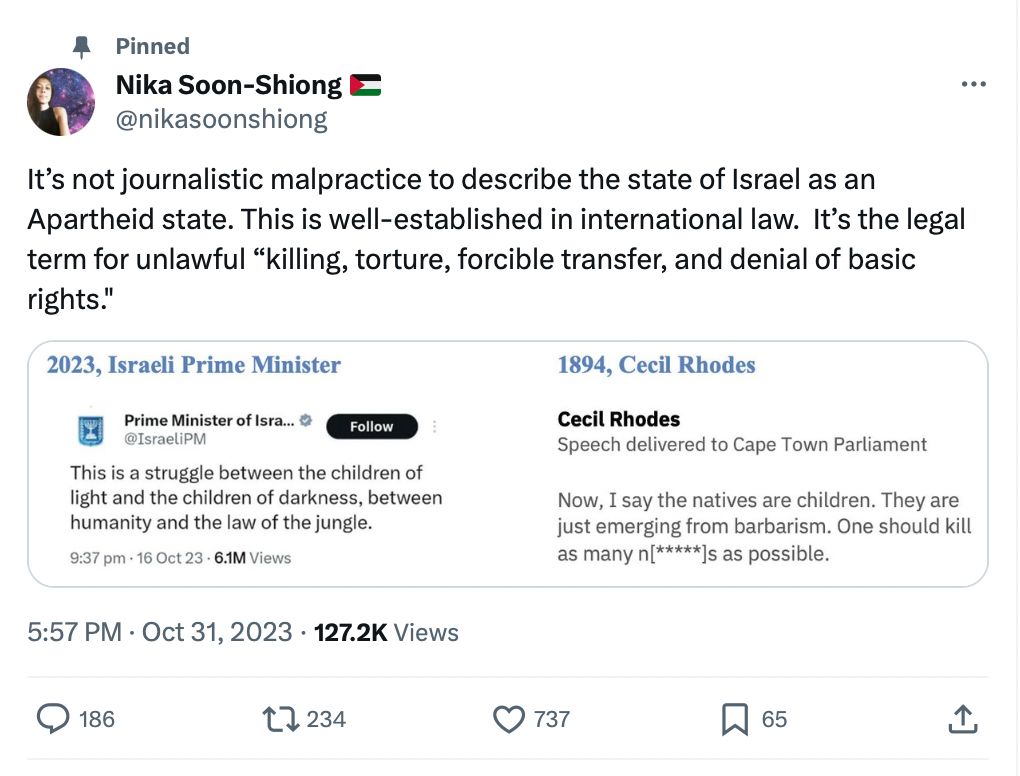Click the Palestinian flag emoji beside the name

pyautogui.click(x=365, y=87)
